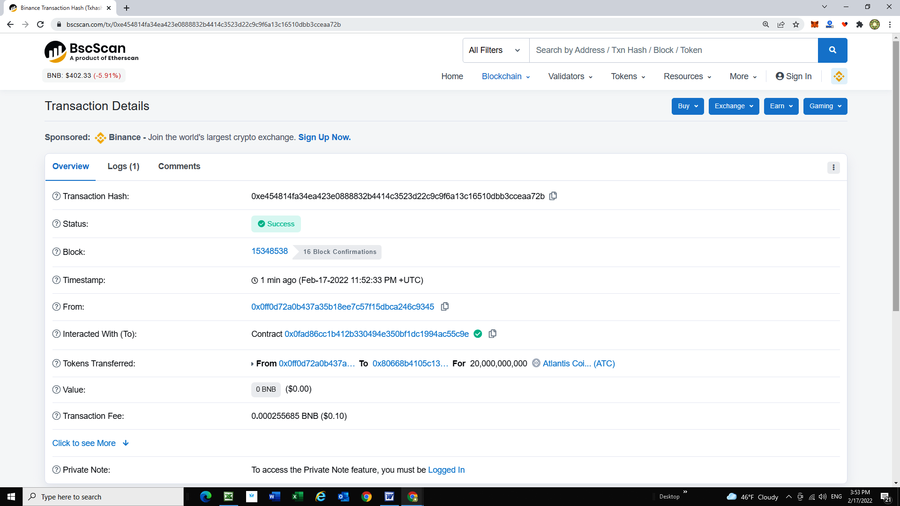Click the BNB chain logo icon
900x506 pixels.
pos(839,76)
